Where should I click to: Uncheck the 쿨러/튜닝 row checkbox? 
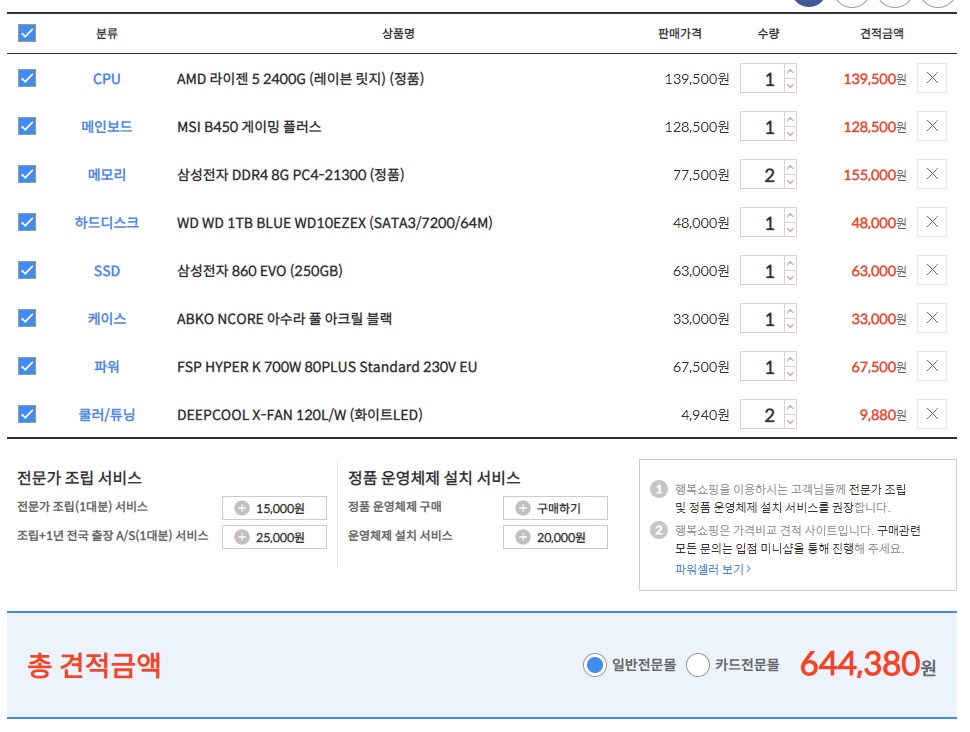27,414
